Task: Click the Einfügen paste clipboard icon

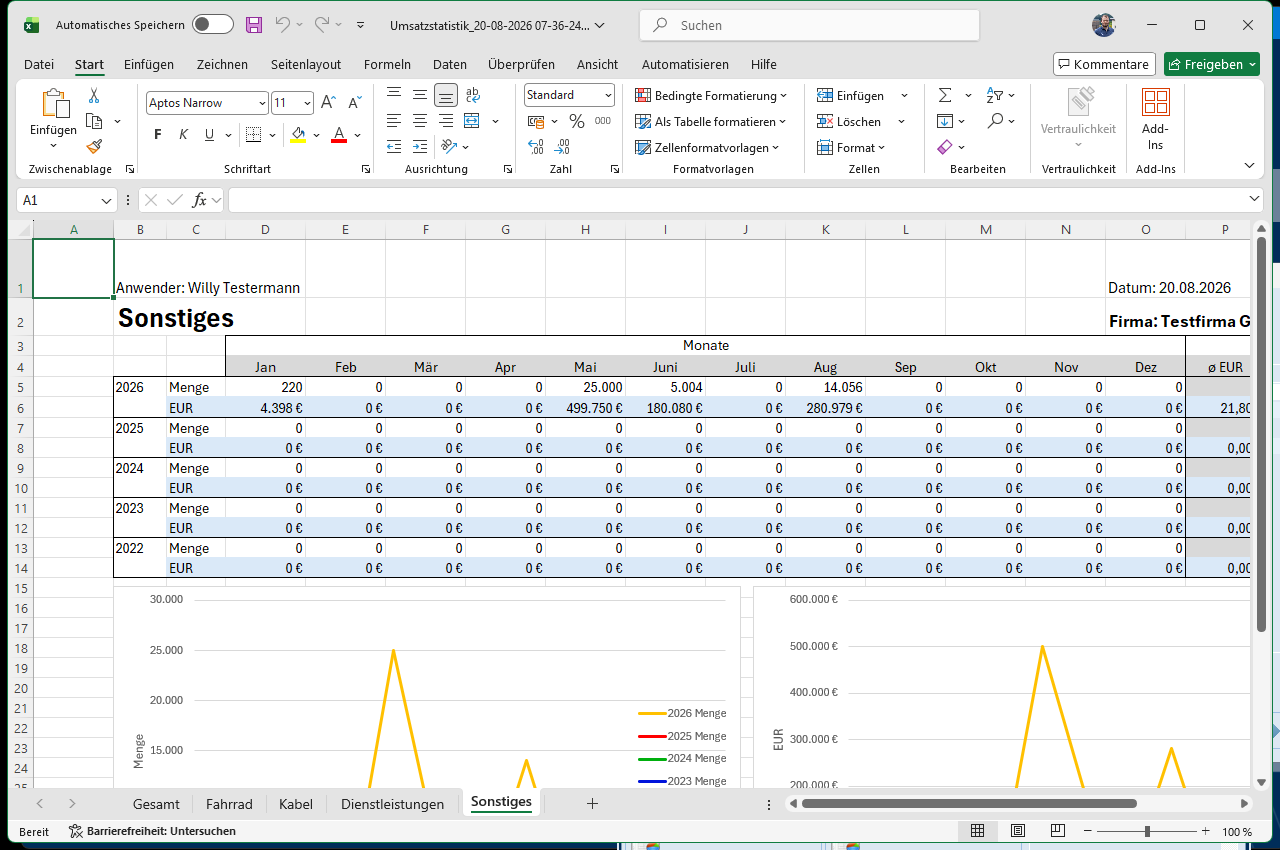Action: click(54, 104)
